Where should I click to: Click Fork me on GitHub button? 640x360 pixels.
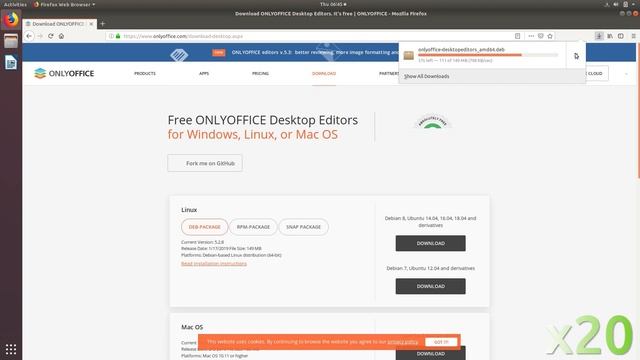[x=205, y=163]
